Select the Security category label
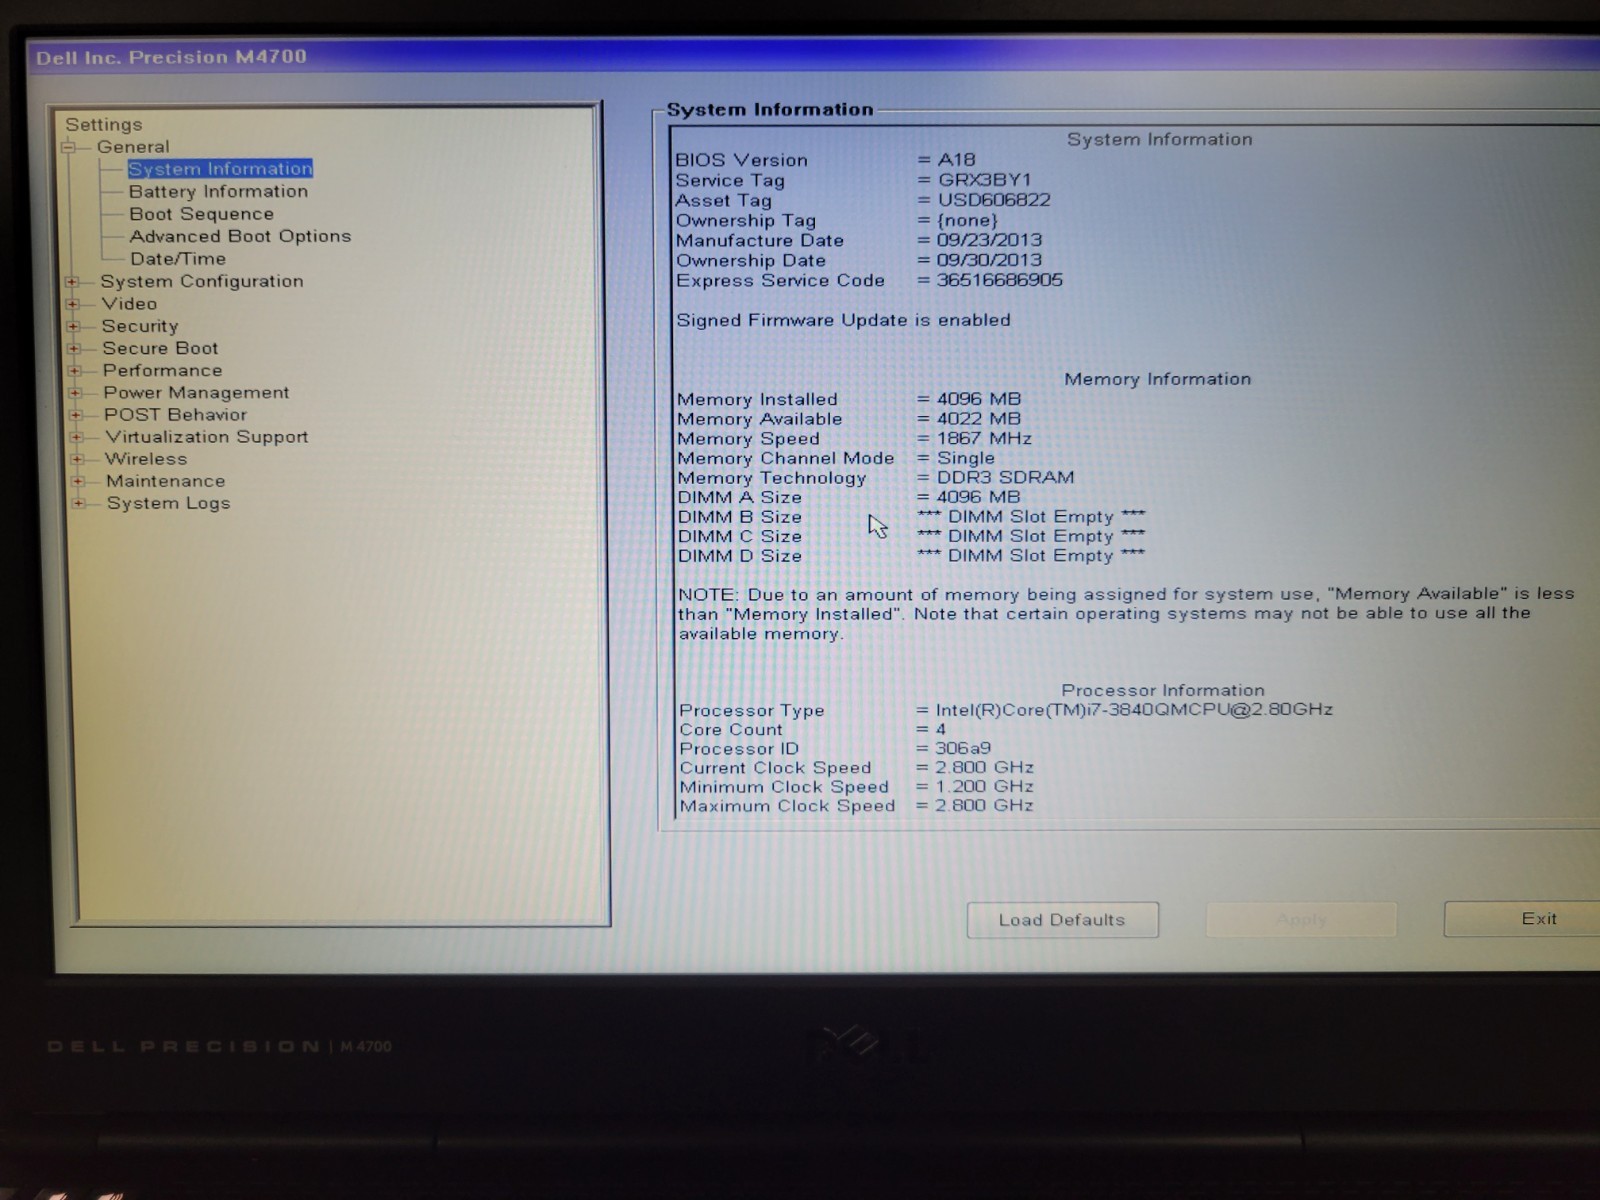 (140, 326)
